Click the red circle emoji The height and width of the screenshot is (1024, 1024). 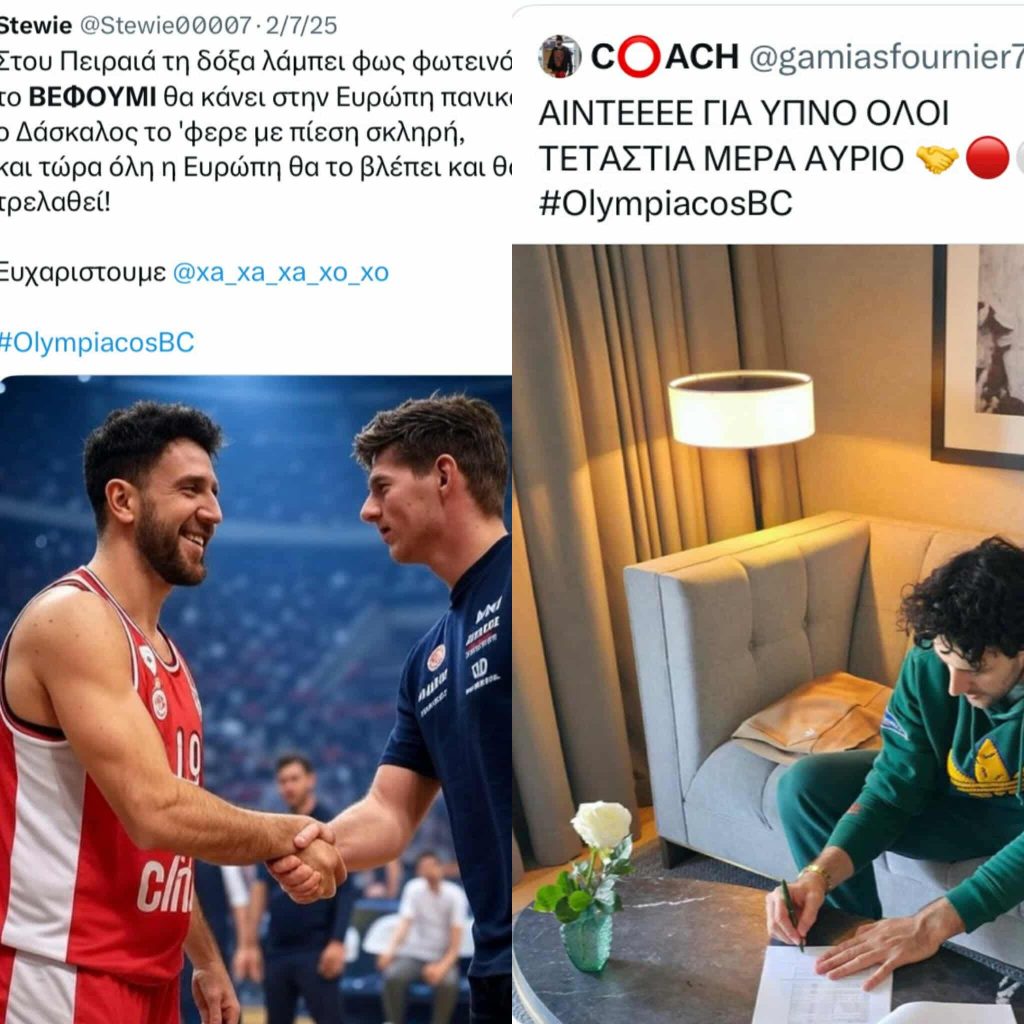[987, 158]
